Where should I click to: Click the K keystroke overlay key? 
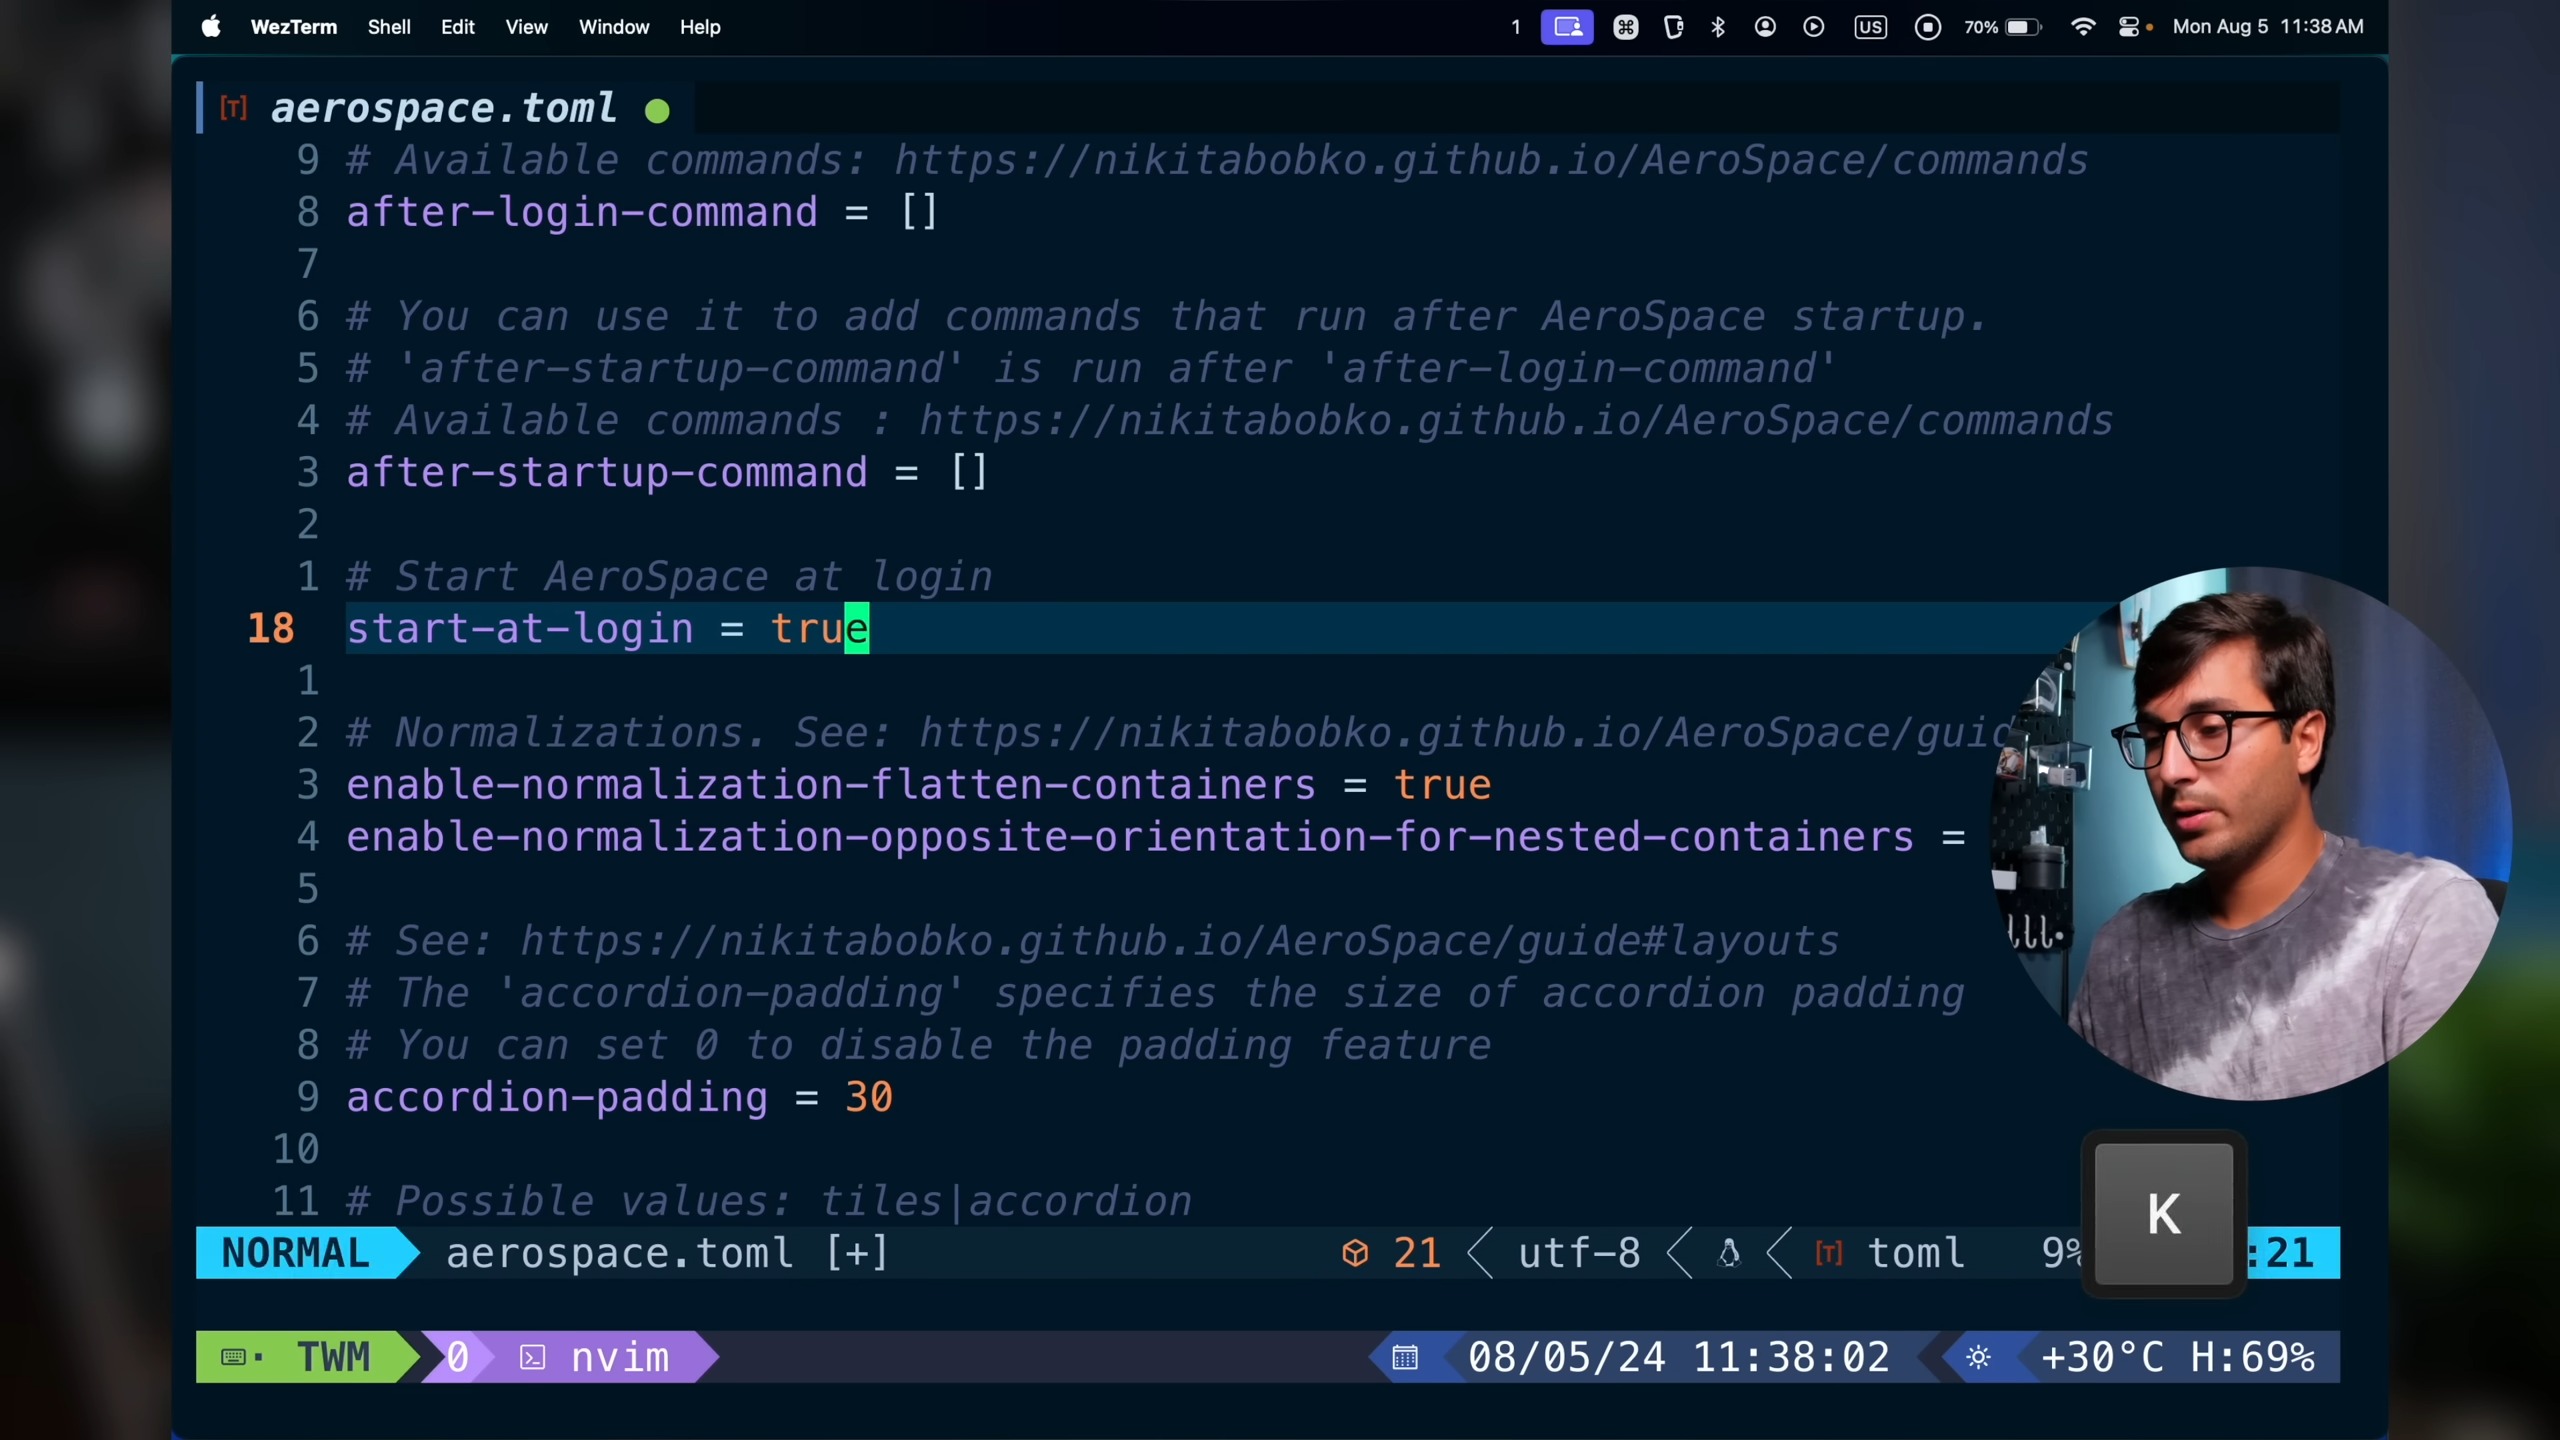2163,1214
